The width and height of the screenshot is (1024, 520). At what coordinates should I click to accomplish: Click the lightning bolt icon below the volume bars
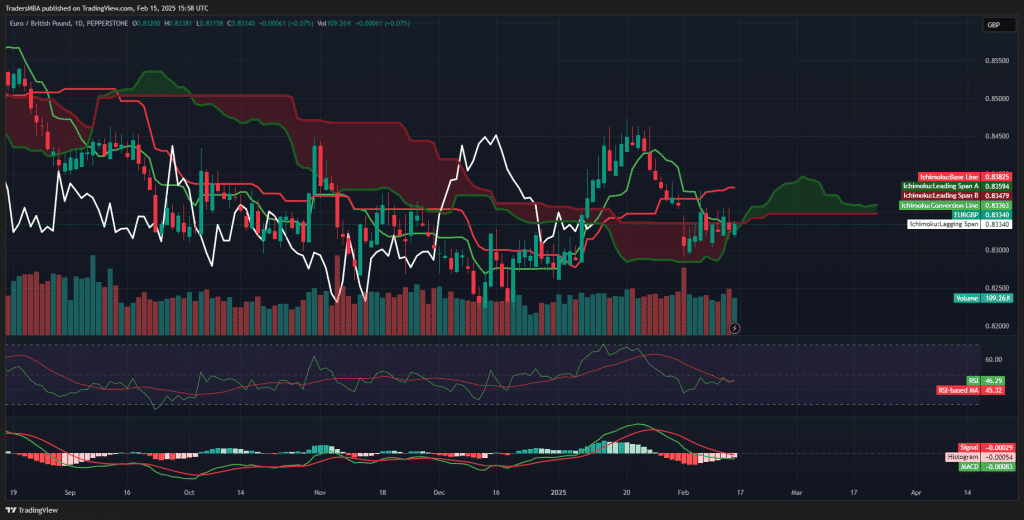point(736,327)
